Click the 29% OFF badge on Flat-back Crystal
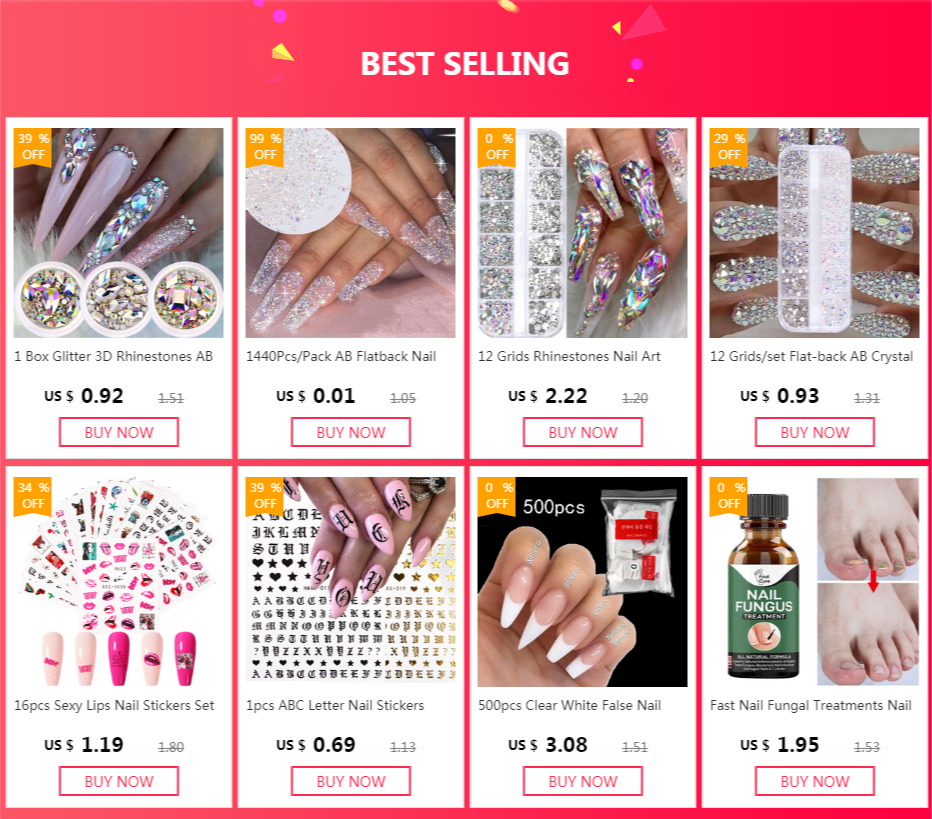Image resolution: width=932 pixels, height=819 pixels. coord(729,147)
